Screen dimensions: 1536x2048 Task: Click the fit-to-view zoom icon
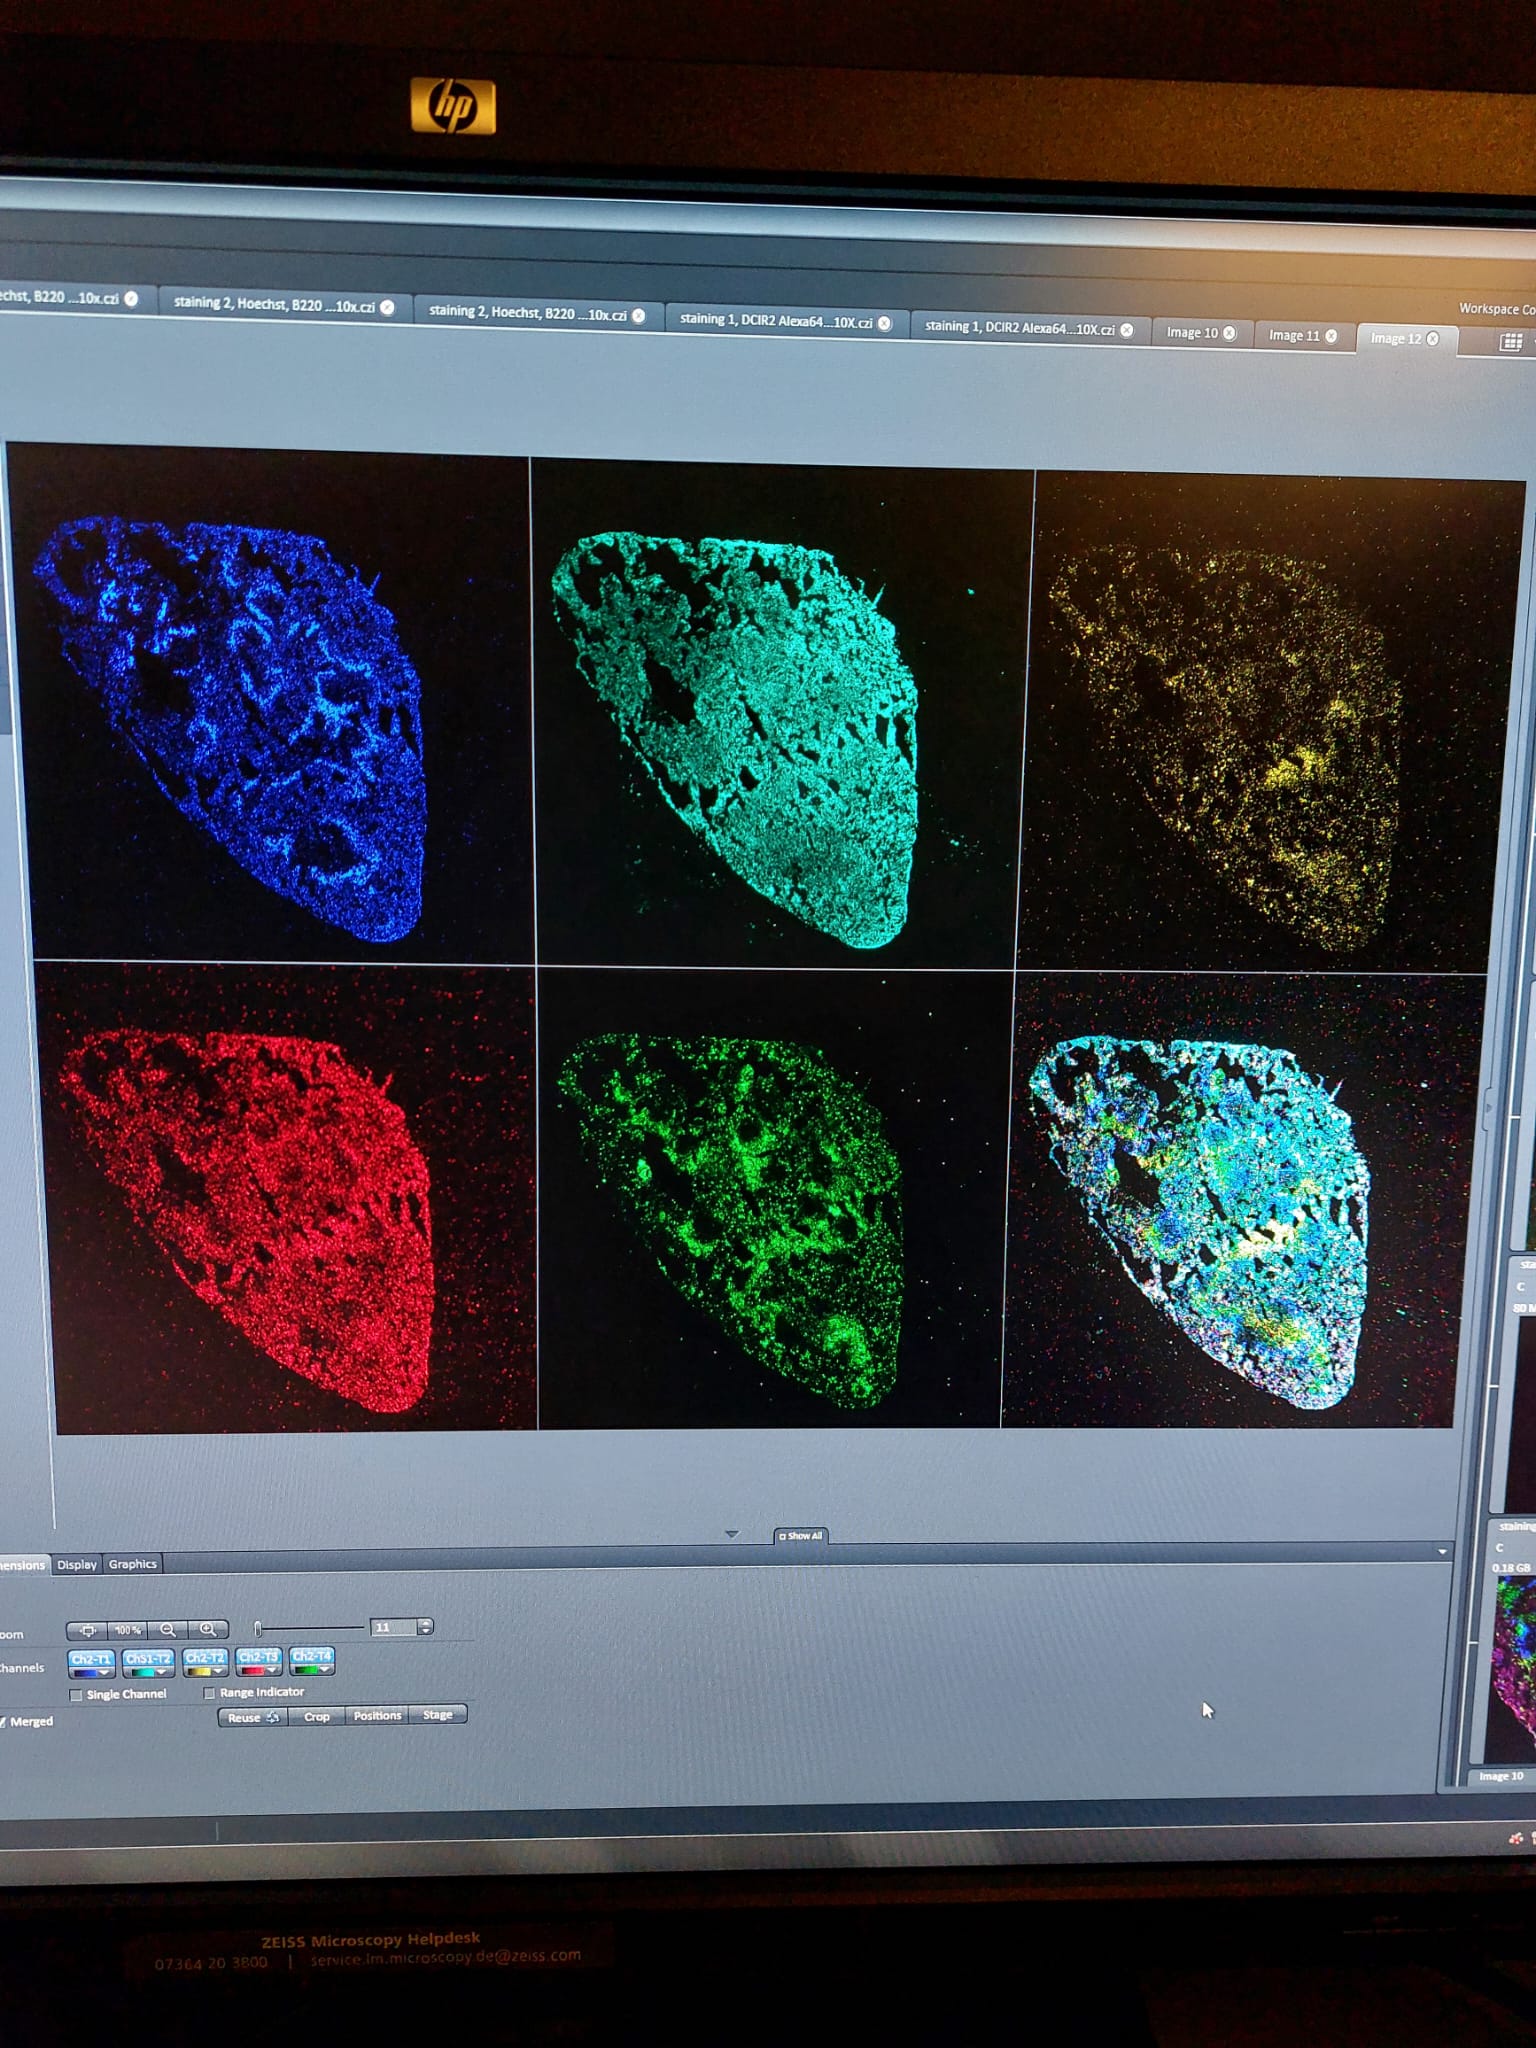point(88,1630)
